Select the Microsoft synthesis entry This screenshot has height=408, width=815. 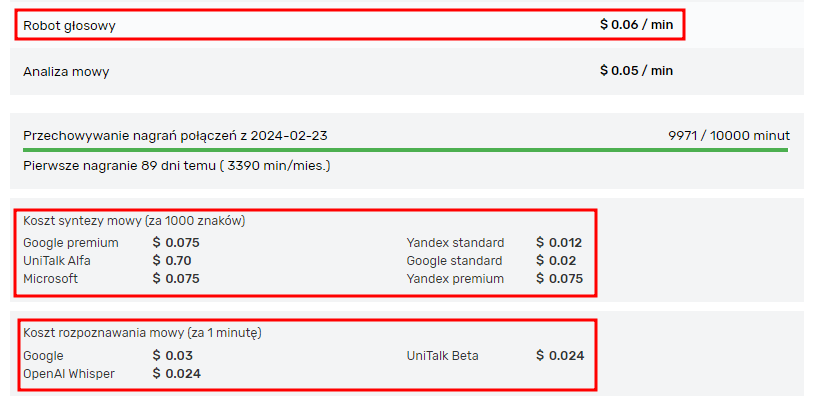[x=50, y=279]
